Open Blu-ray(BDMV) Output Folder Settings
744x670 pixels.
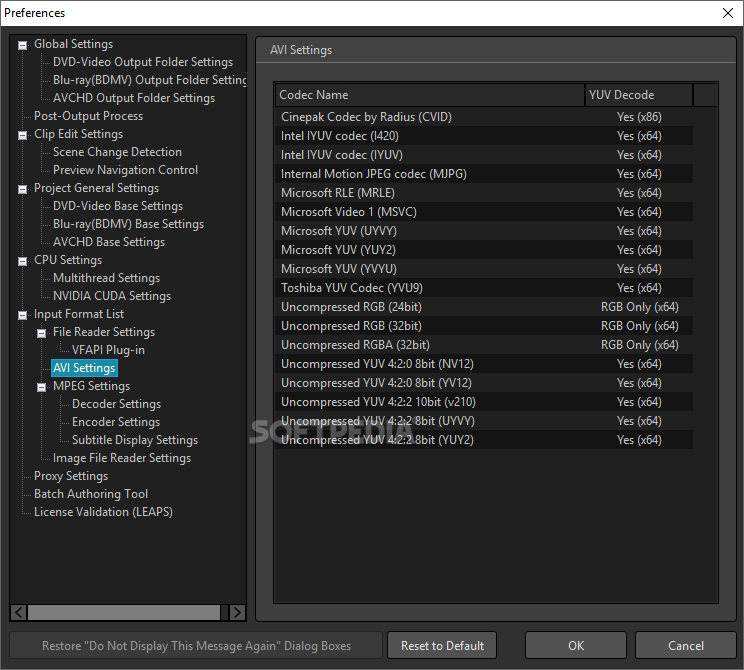pos(149,80)
